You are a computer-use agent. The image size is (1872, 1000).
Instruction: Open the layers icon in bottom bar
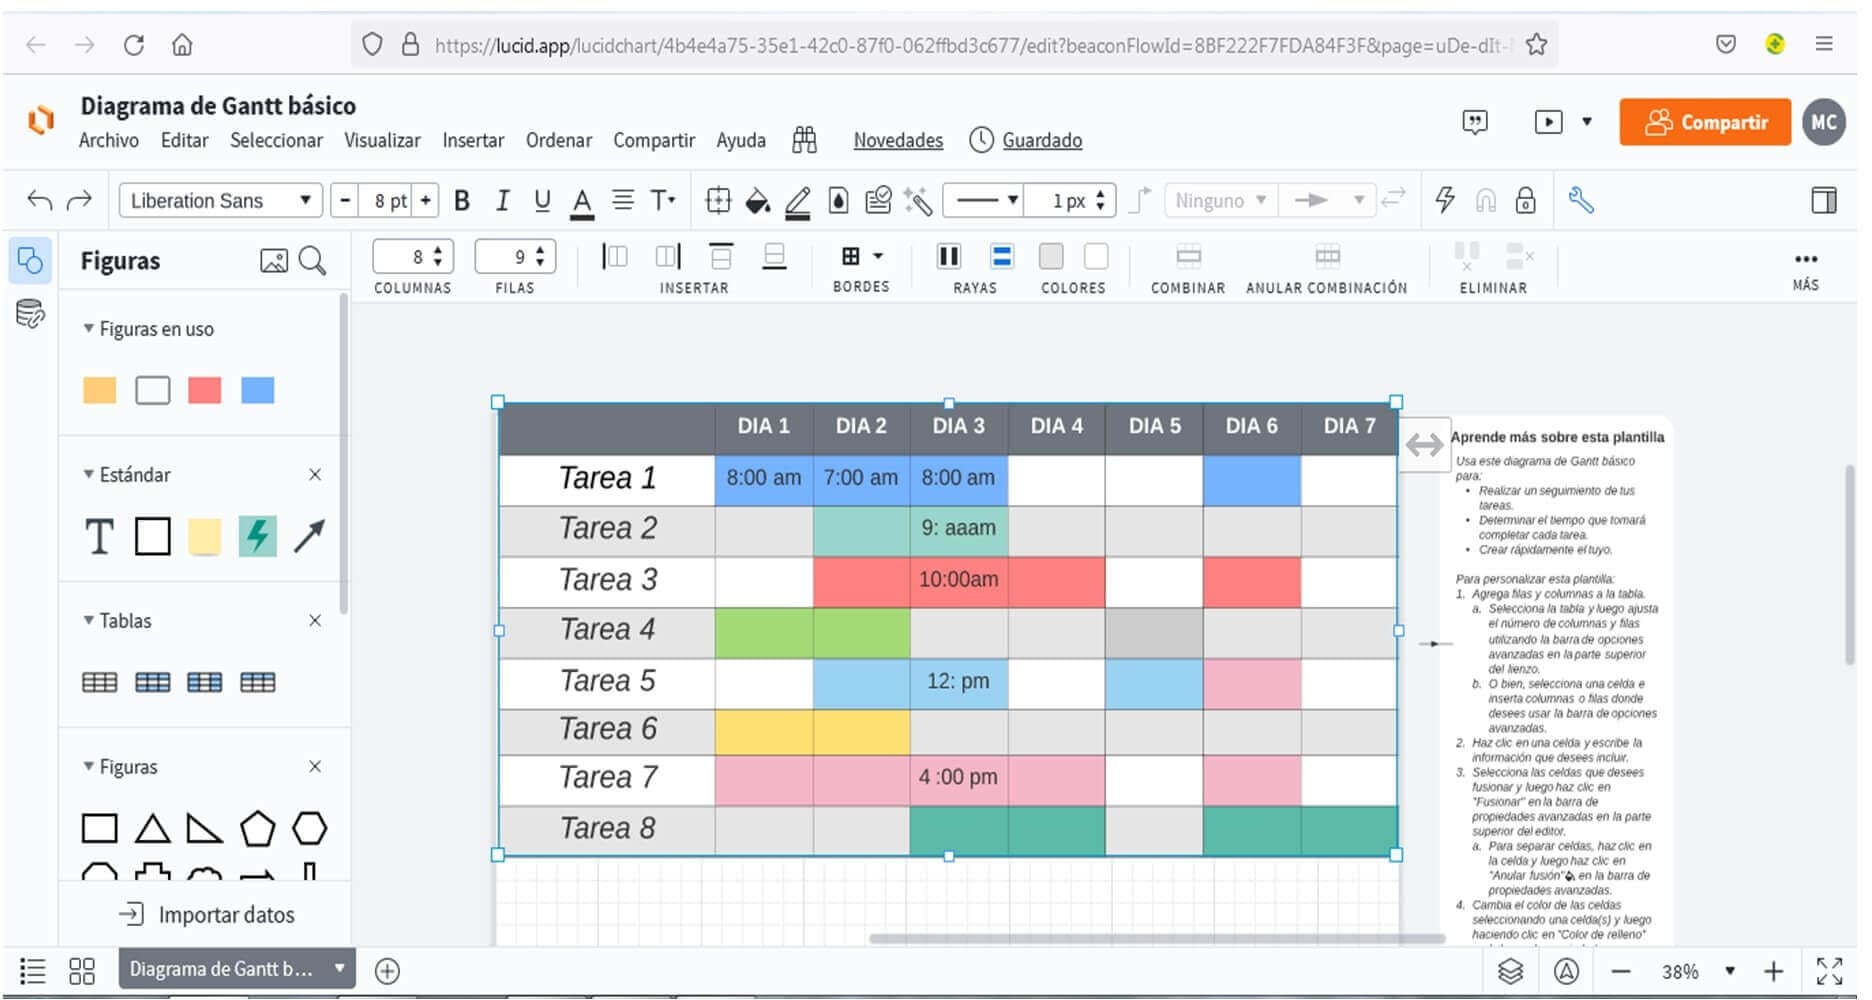(1510, 971)
